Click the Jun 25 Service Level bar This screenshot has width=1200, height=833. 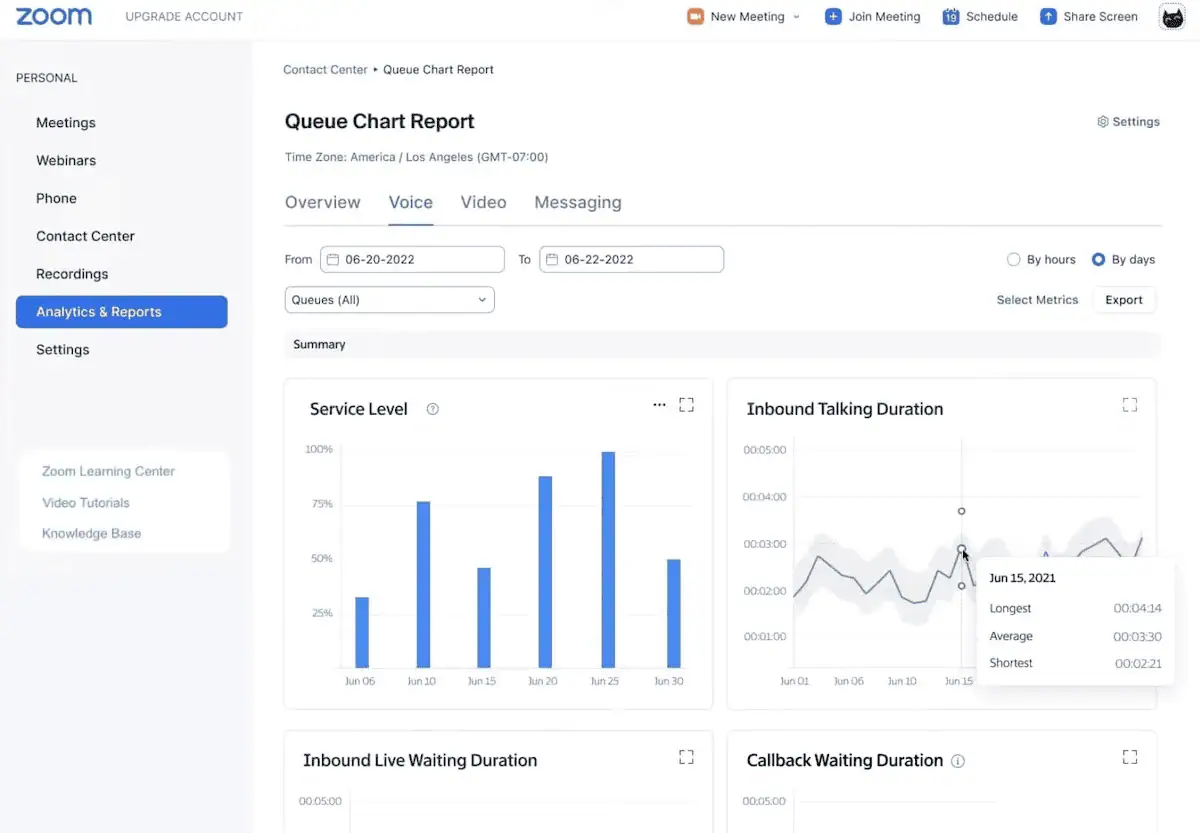[608, 560]
